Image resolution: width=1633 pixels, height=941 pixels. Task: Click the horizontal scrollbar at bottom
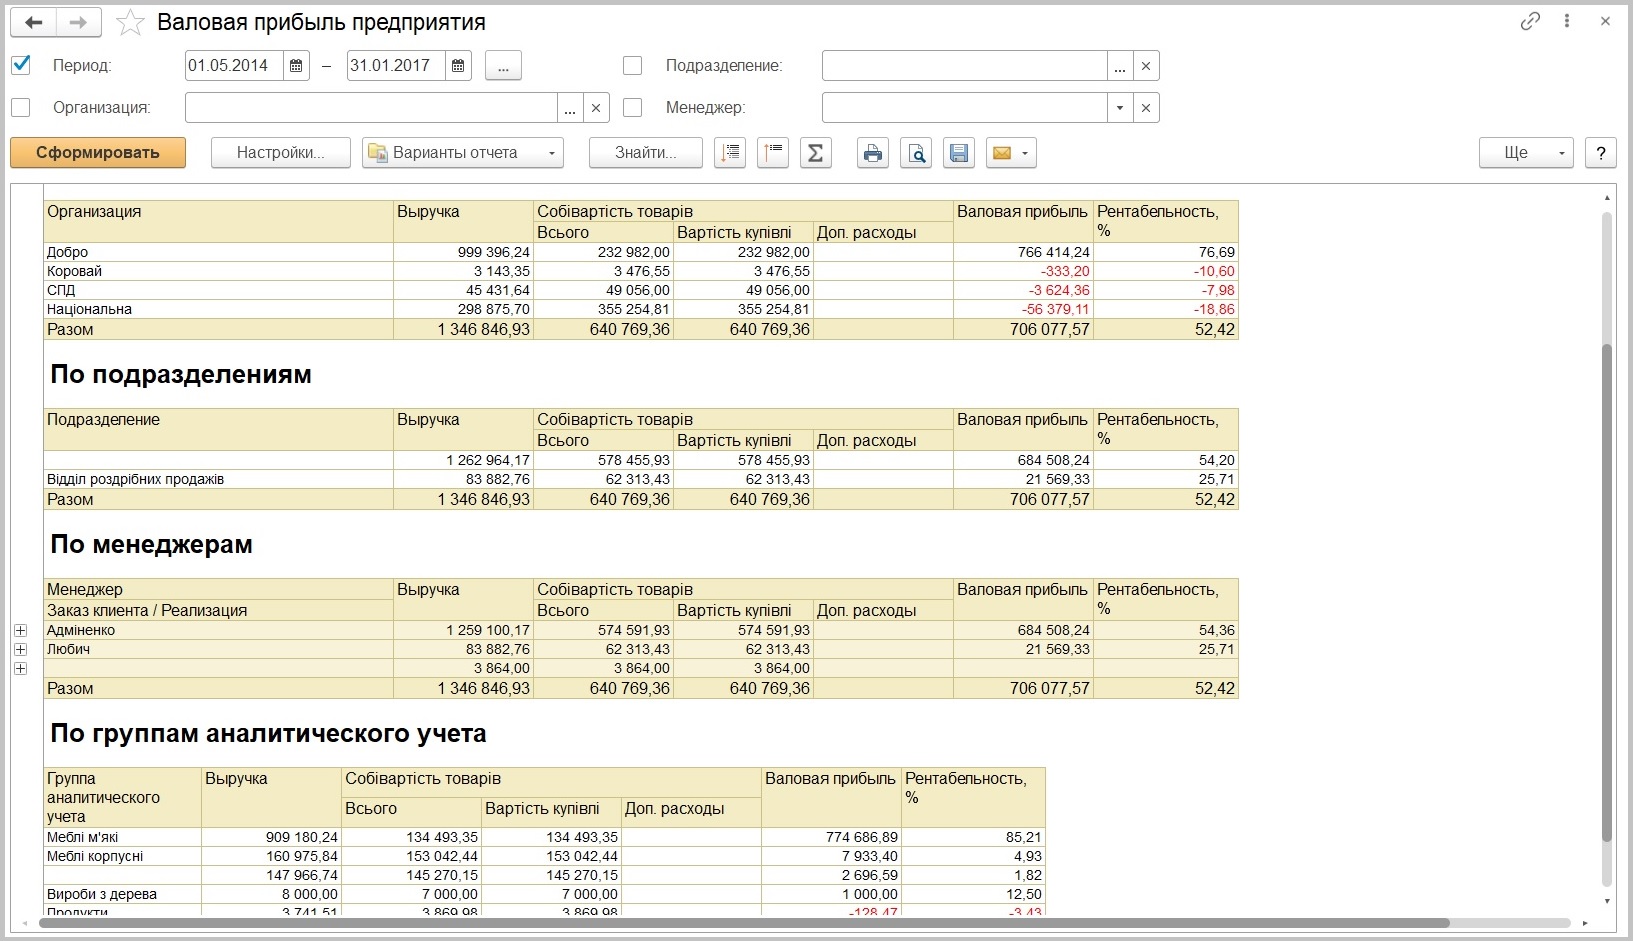(745, 923)
